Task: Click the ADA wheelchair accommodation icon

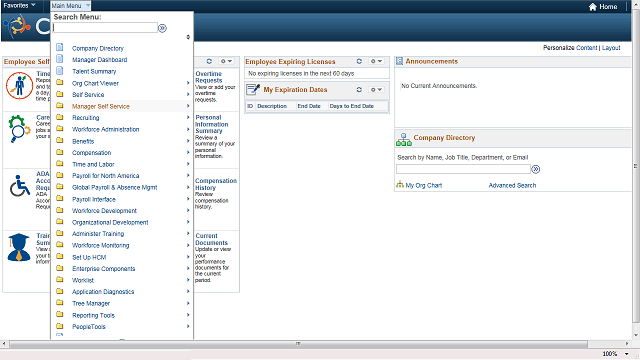Action: (20, 186)
